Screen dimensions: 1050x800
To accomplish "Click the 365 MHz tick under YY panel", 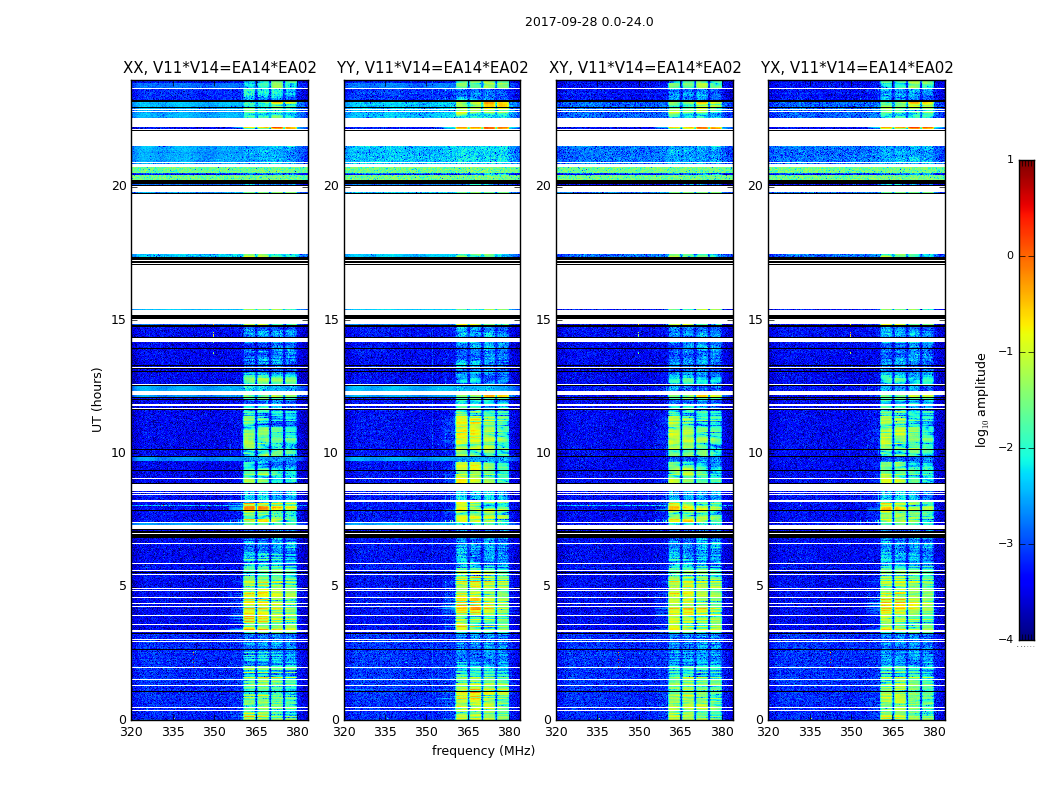I will point(468,732).
